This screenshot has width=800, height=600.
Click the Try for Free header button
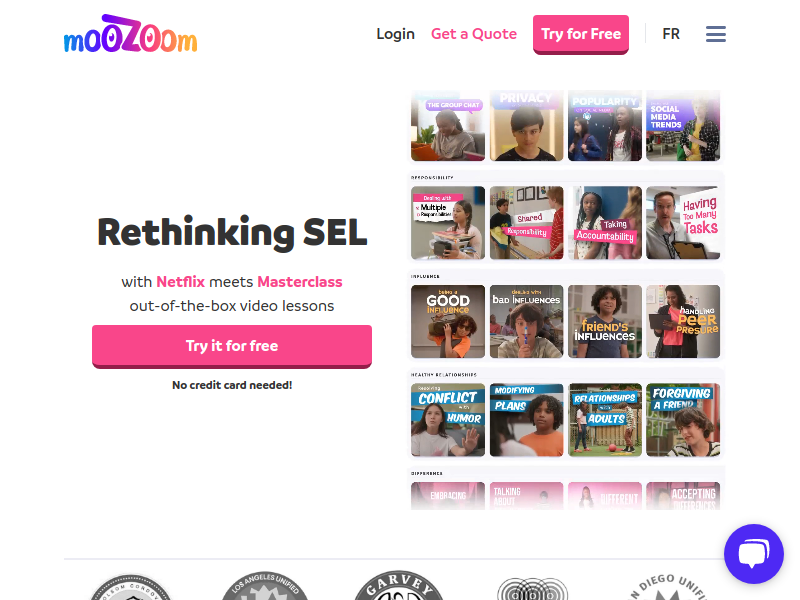(x=581, y=34)
